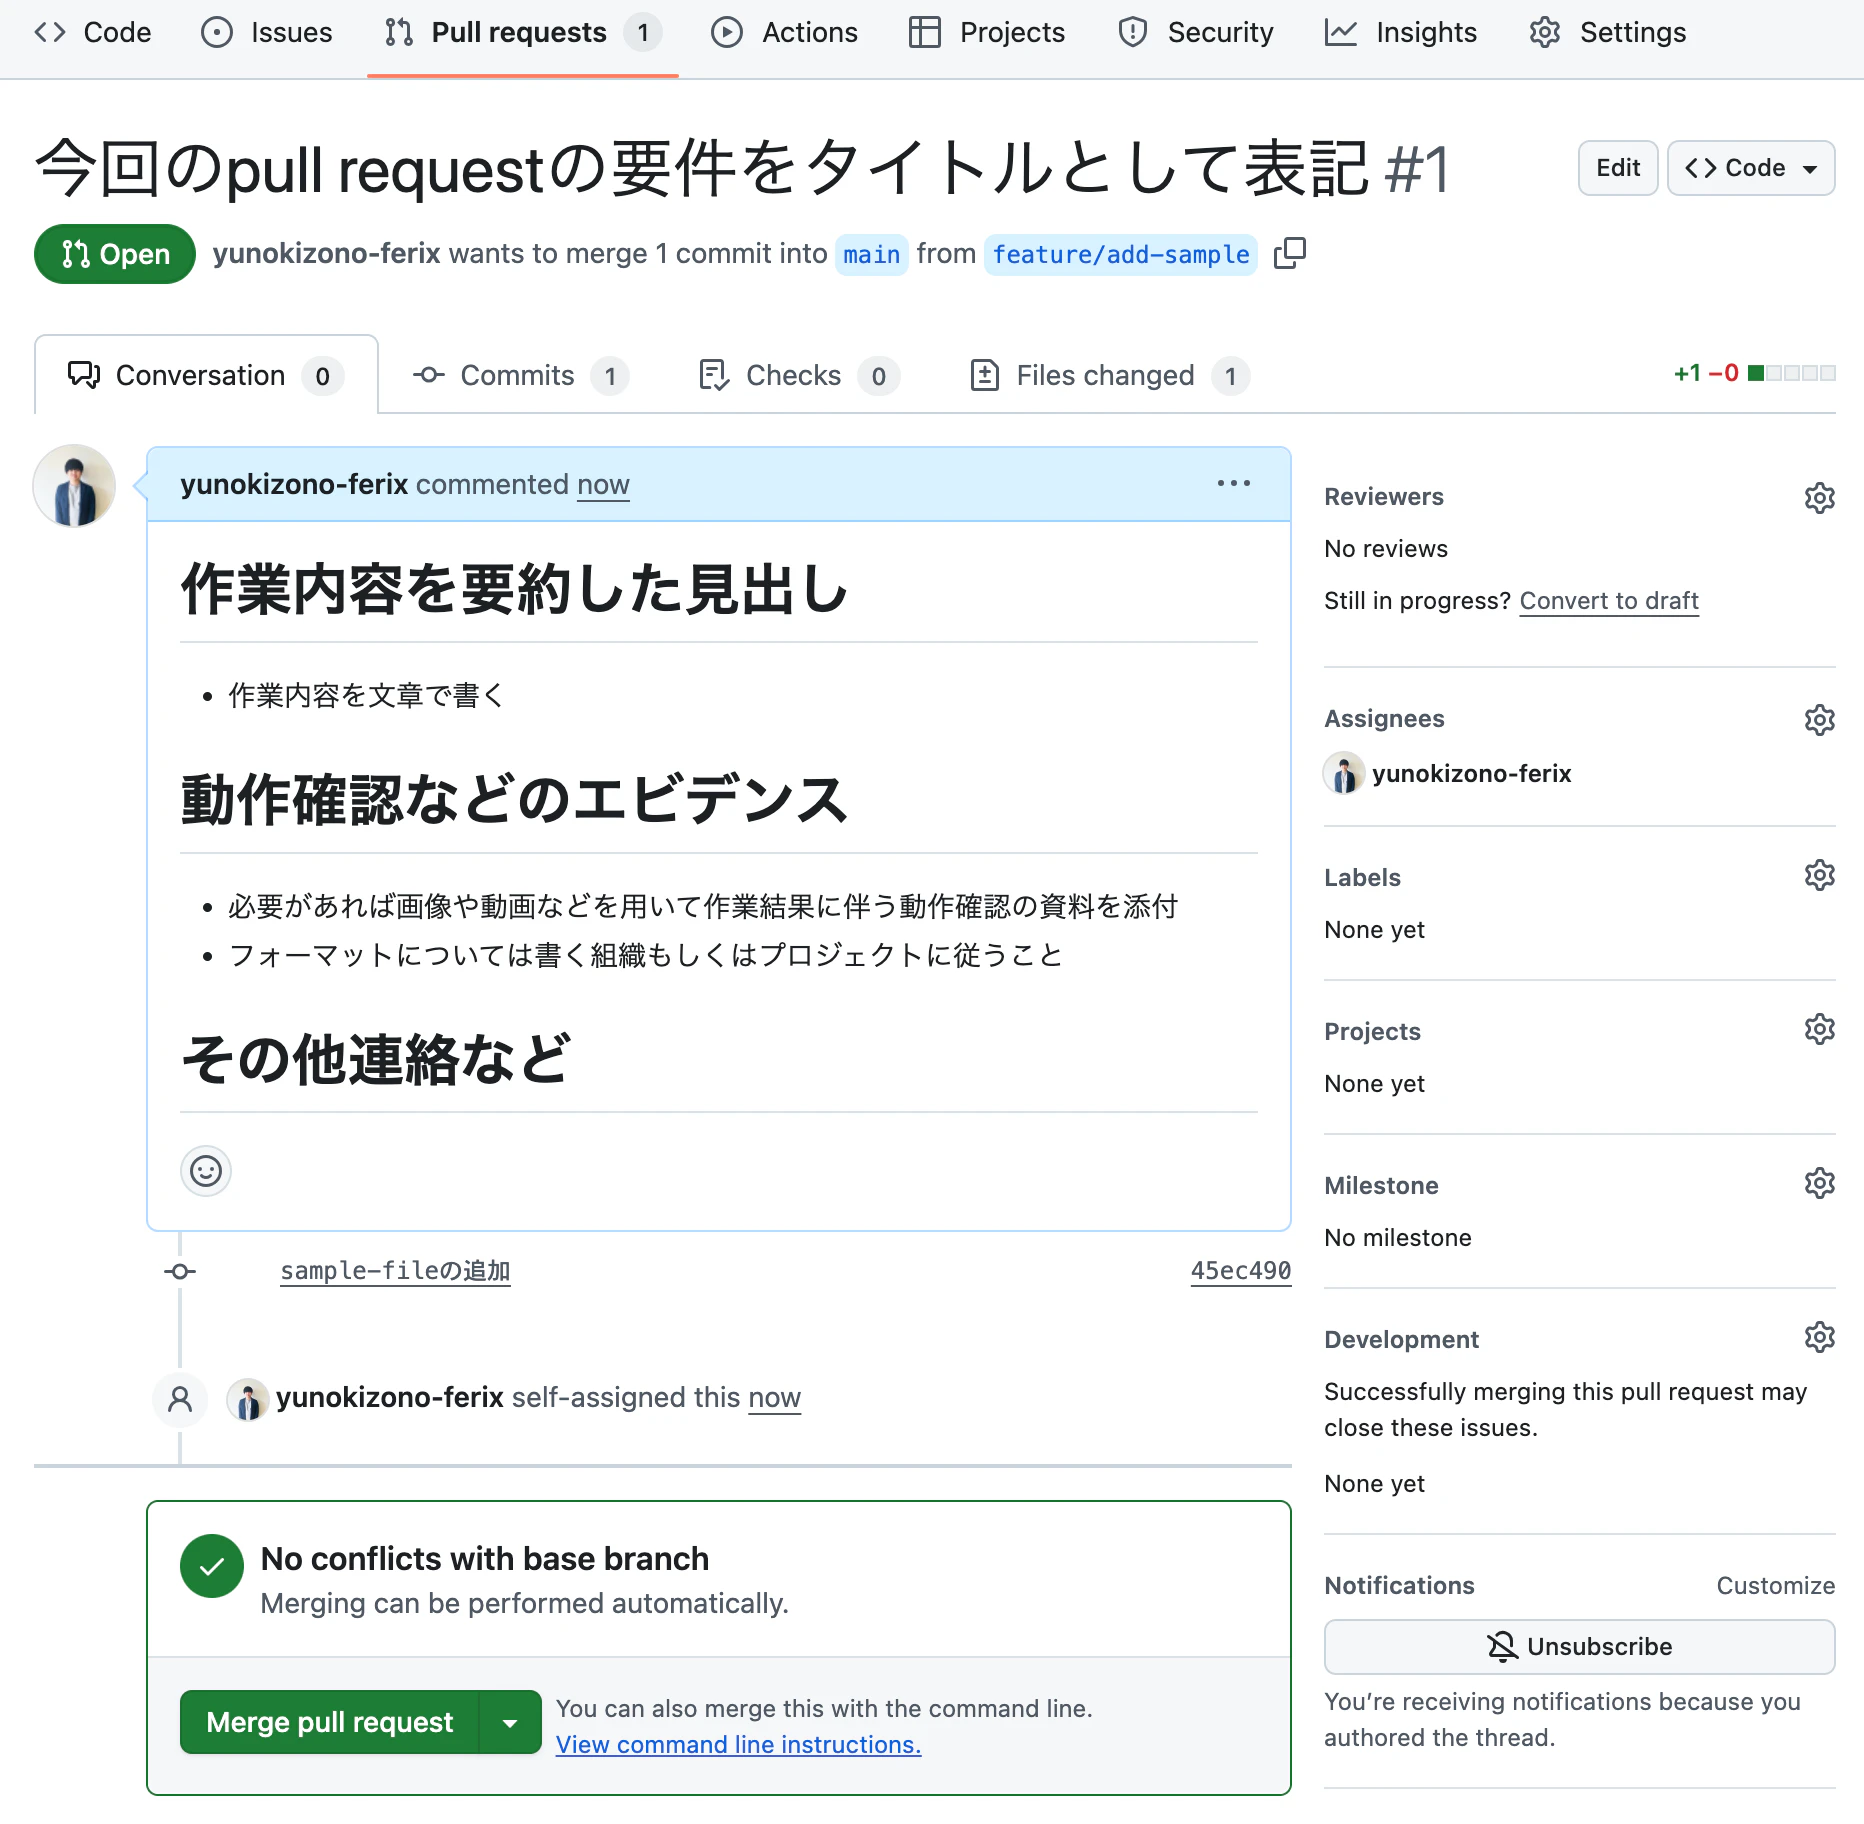1864x1824 pixels.
Task: Switch to the Files changed tab
Action: coord(1109,375)
